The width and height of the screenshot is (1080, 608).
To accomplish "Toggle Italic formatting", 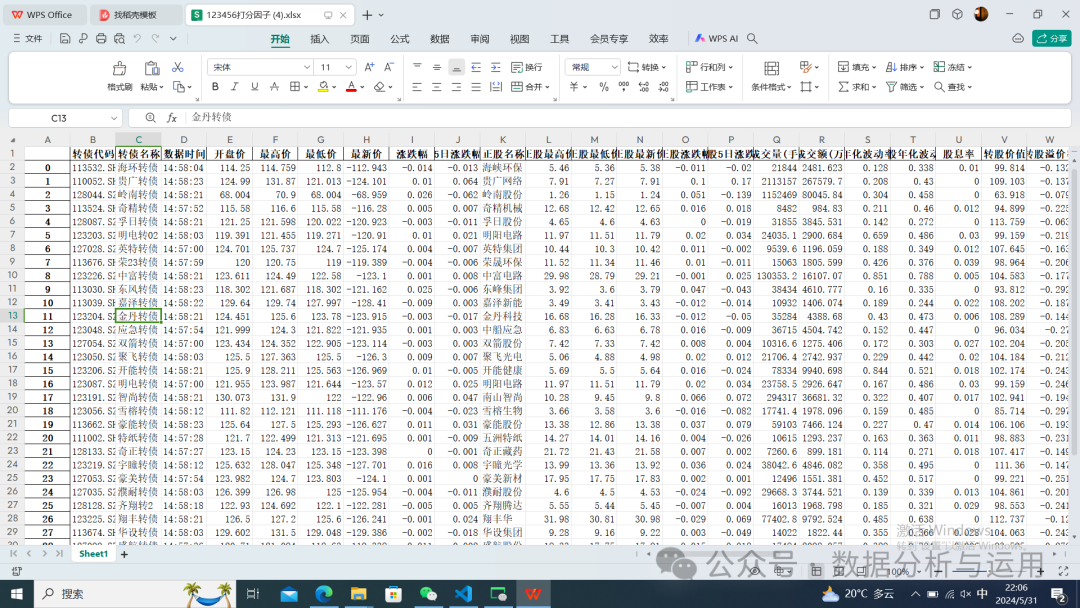I will pyautogui.click(x=234, y=87).
